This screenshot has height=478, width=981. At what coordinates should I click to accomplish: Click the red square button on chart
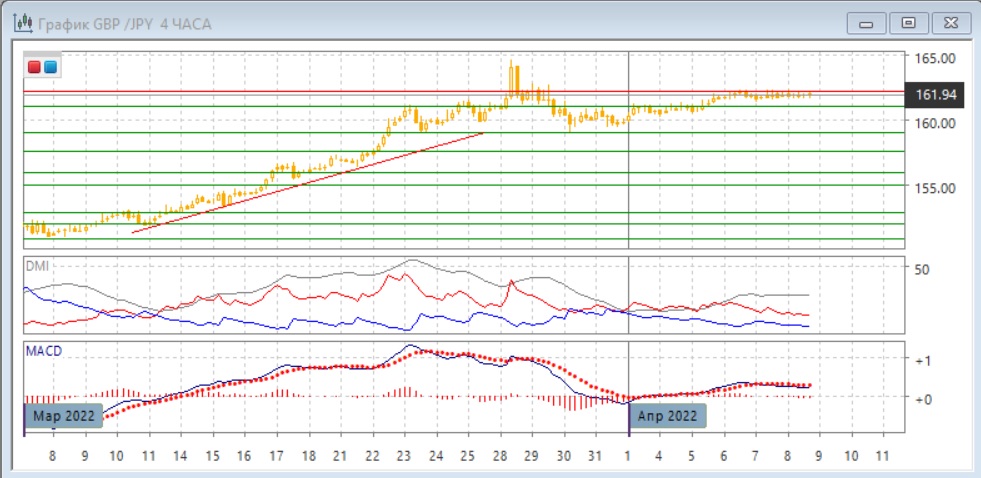(34, 67)
